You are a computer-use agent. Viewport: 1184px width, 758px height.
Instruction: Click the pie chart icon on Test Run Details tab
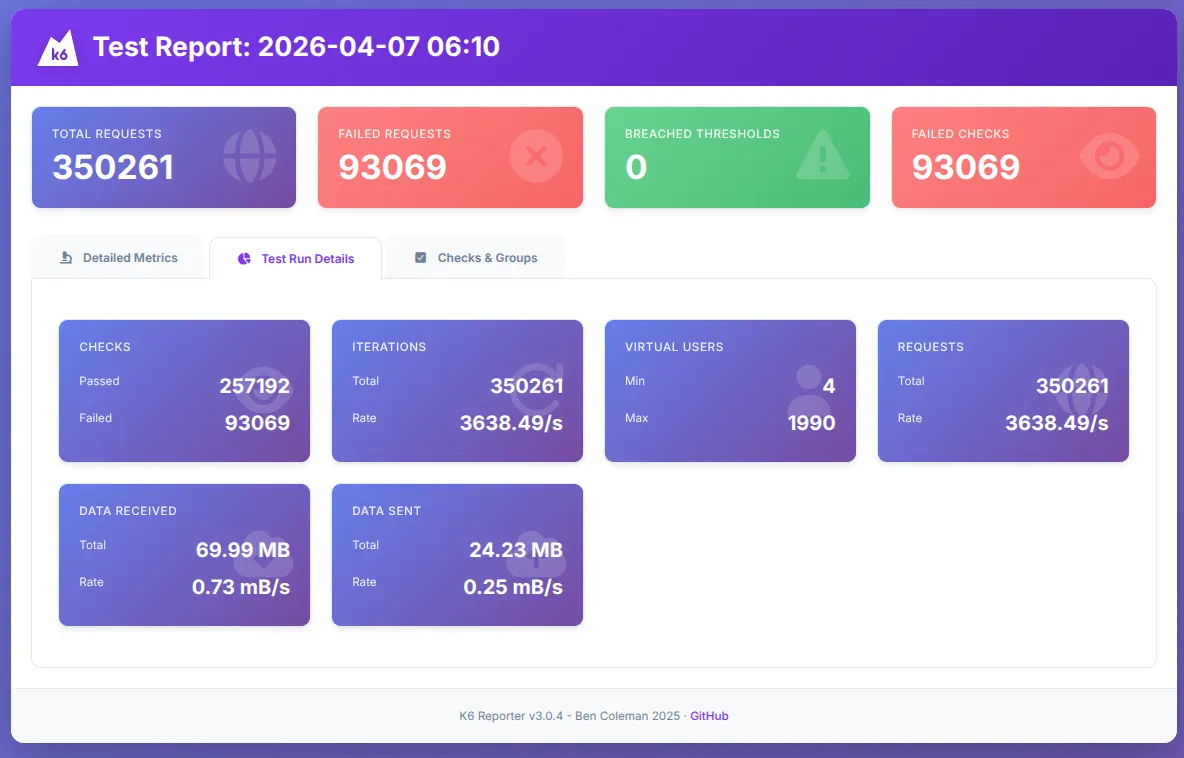[x=244, y=259]
